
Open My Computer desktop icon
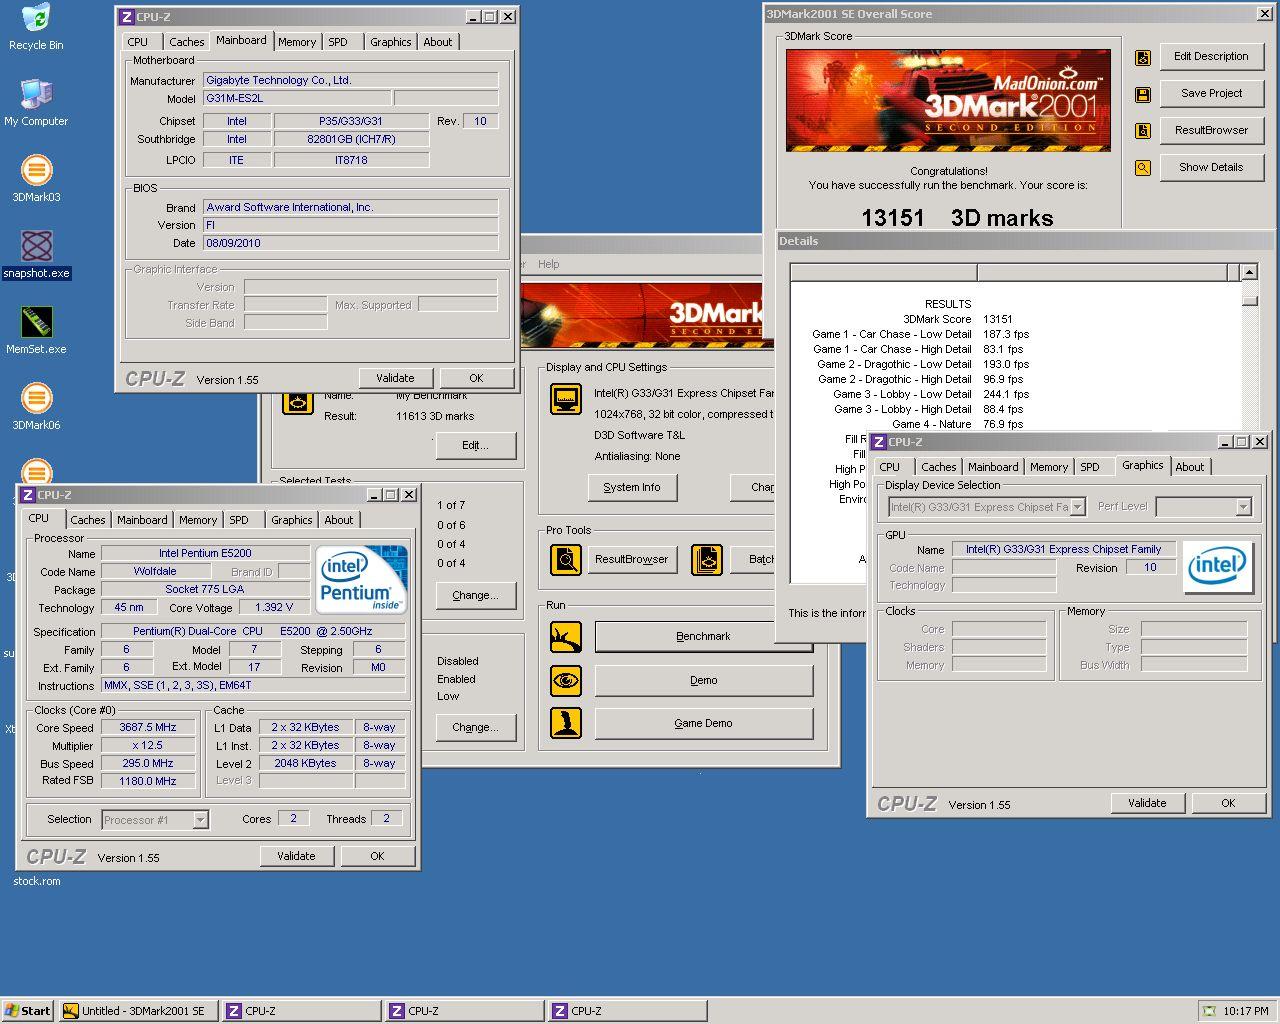36,102
